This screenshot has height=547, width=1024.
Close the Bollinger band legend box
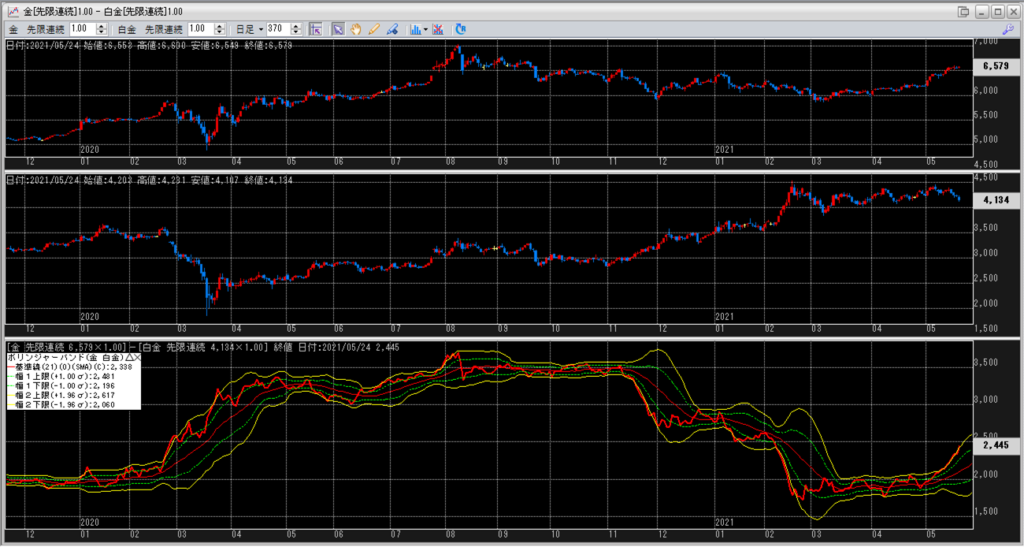coord(137,358)
